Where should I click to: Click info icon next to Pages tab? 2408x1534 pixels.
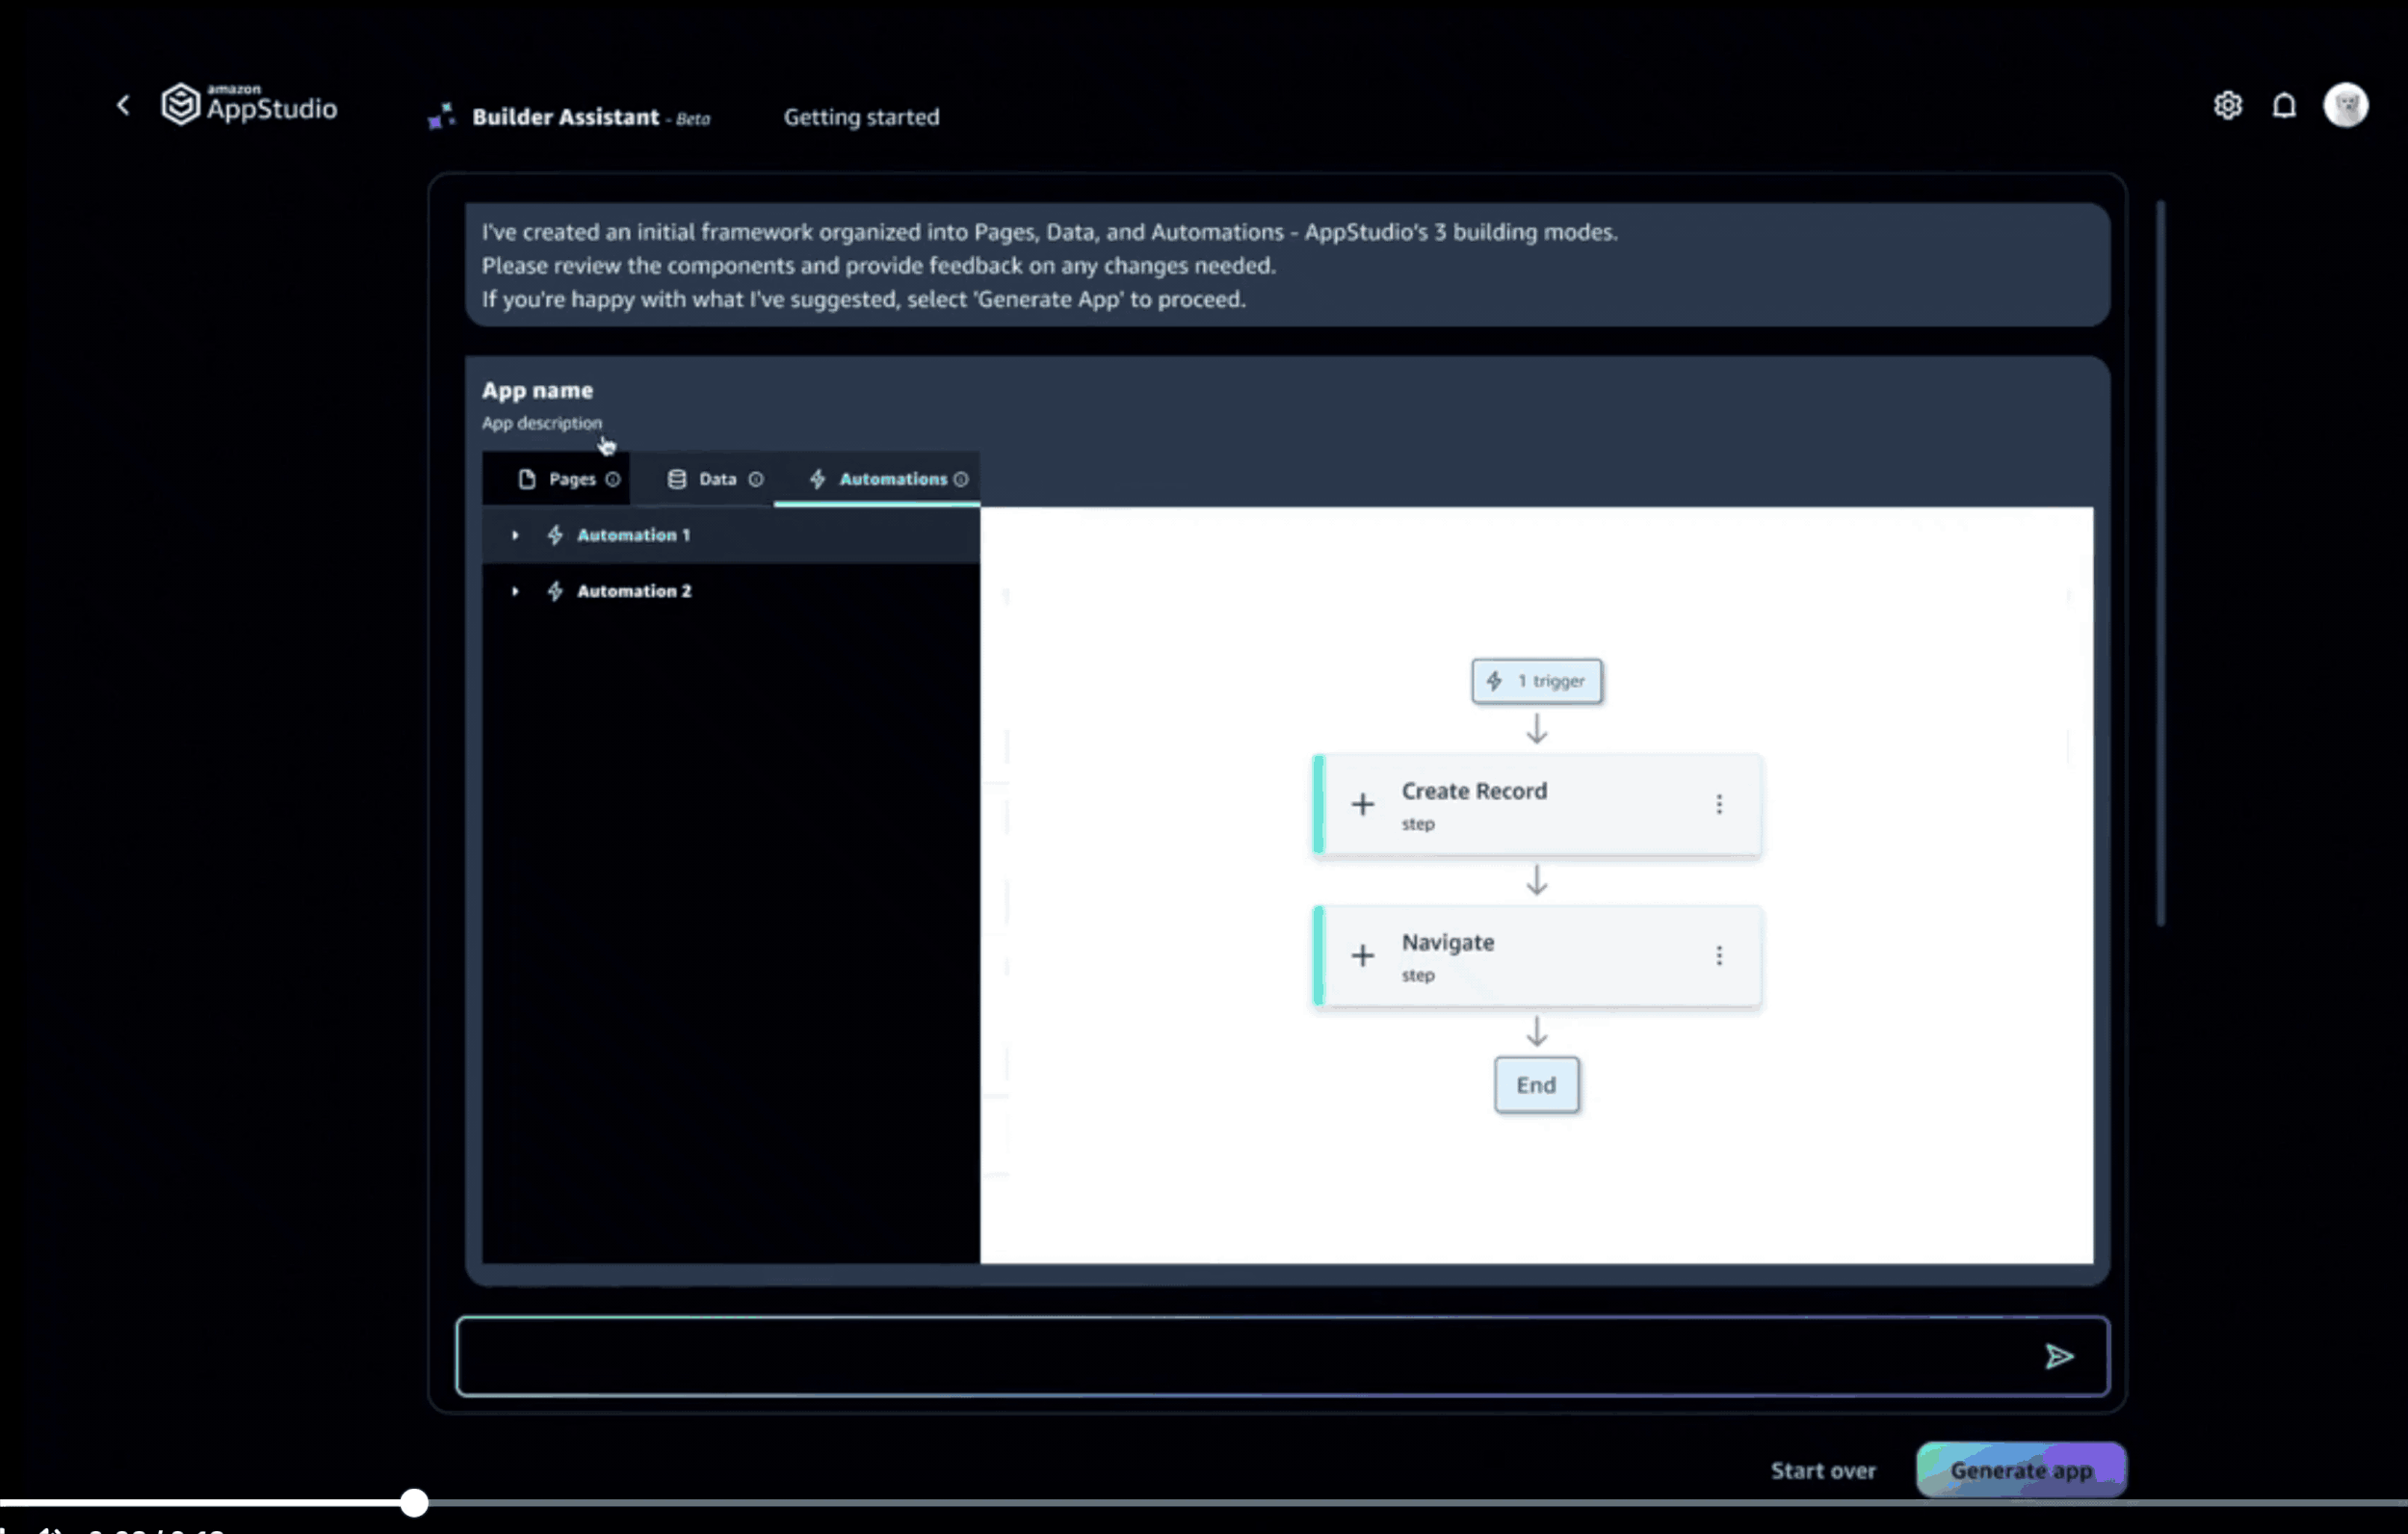tap(613, 479)
